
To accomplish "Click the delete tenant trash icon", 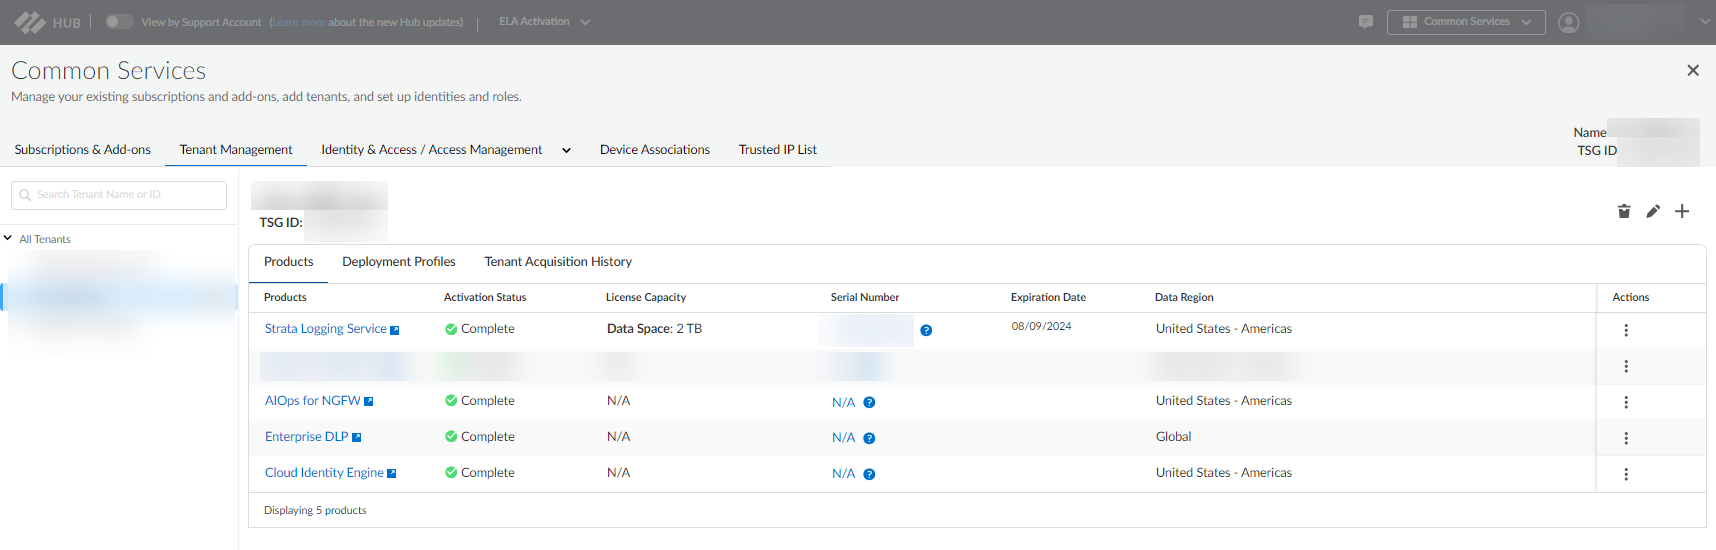I will pos(1624,211).
